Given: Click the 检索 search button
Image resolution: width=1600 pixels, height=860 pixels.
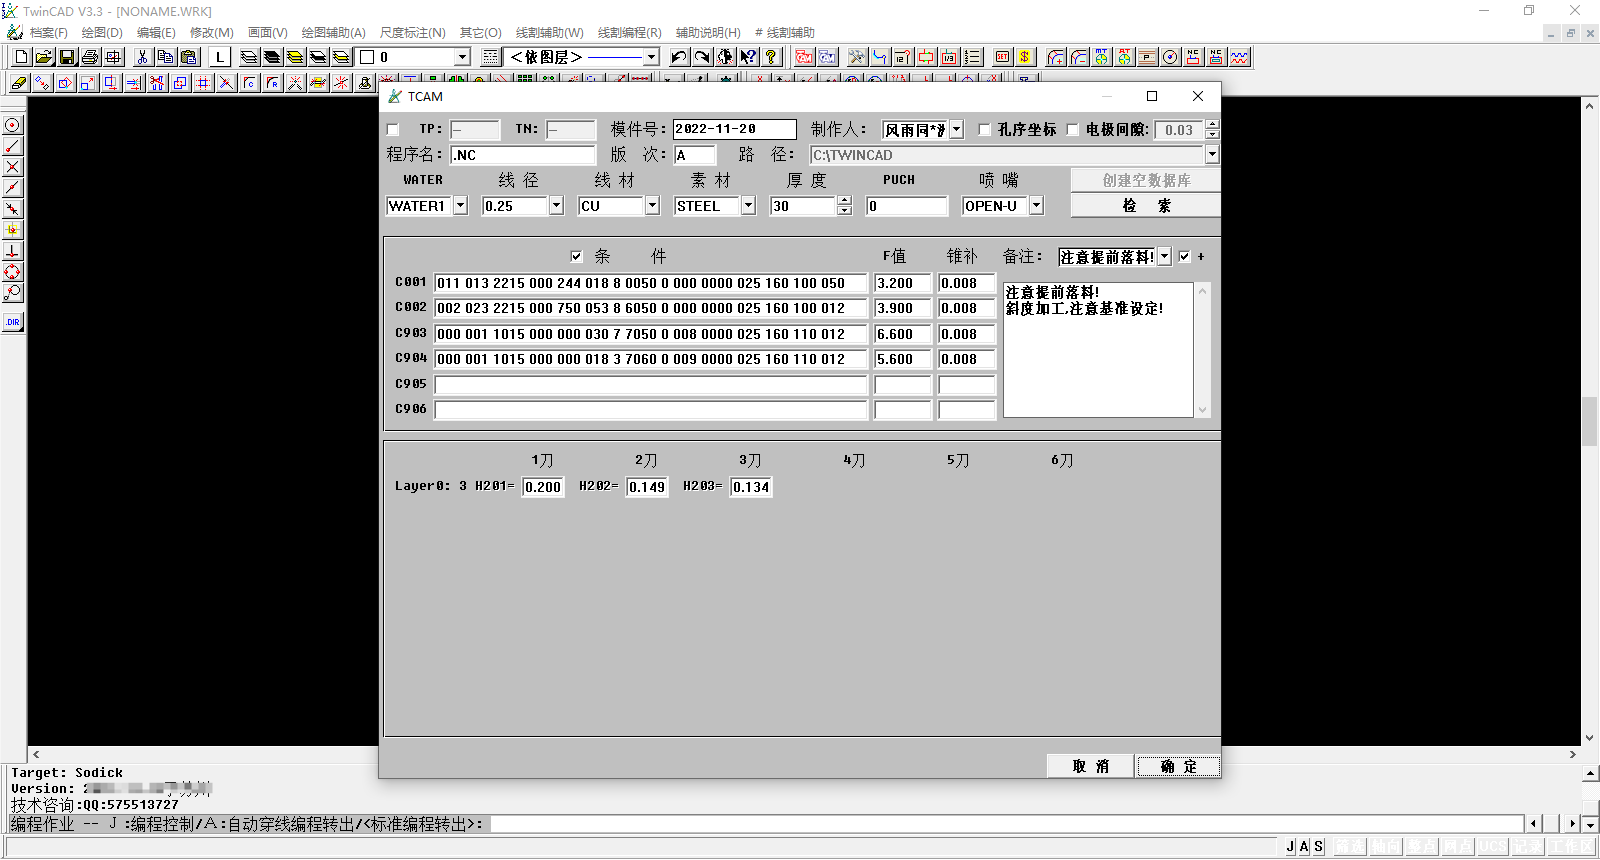Looking at the screenshot, I should [x=1146, y=205].
